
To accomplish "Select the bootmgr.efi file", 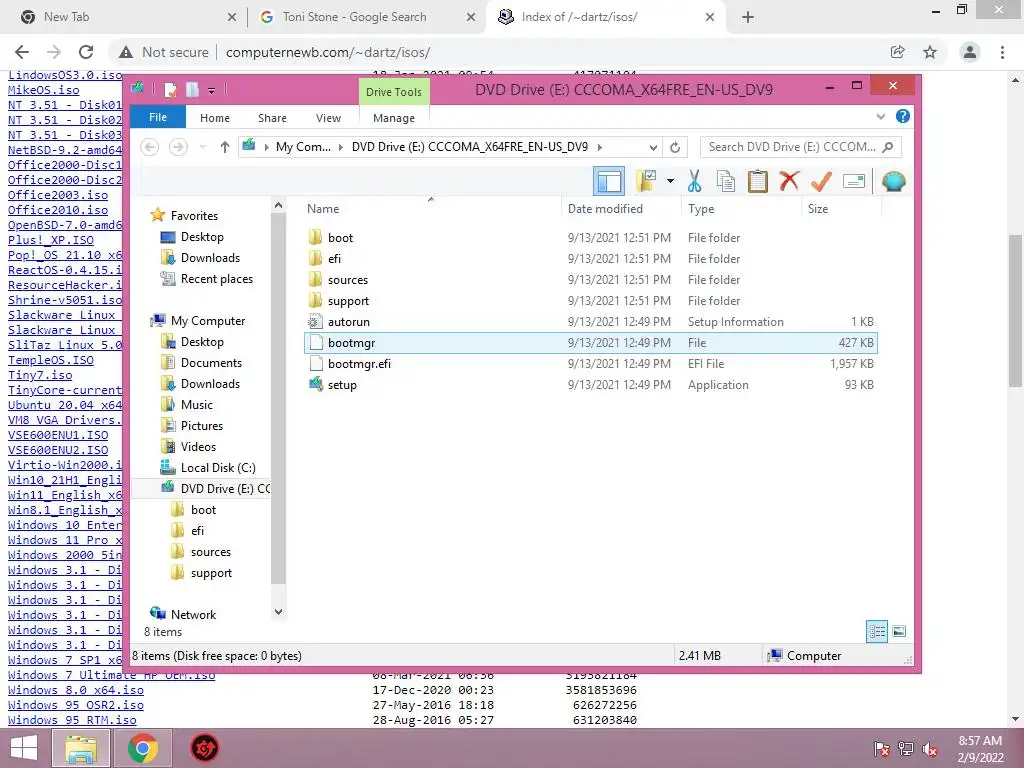I will coord(591,364).
